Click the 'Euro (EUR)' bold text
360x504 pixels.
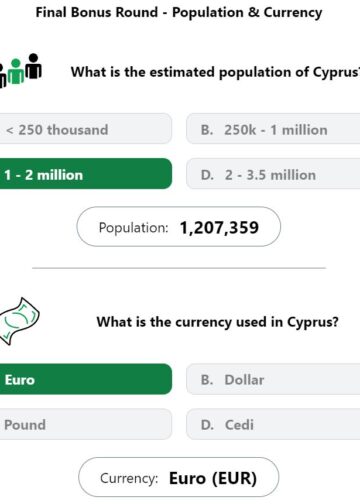pos(213,478)
